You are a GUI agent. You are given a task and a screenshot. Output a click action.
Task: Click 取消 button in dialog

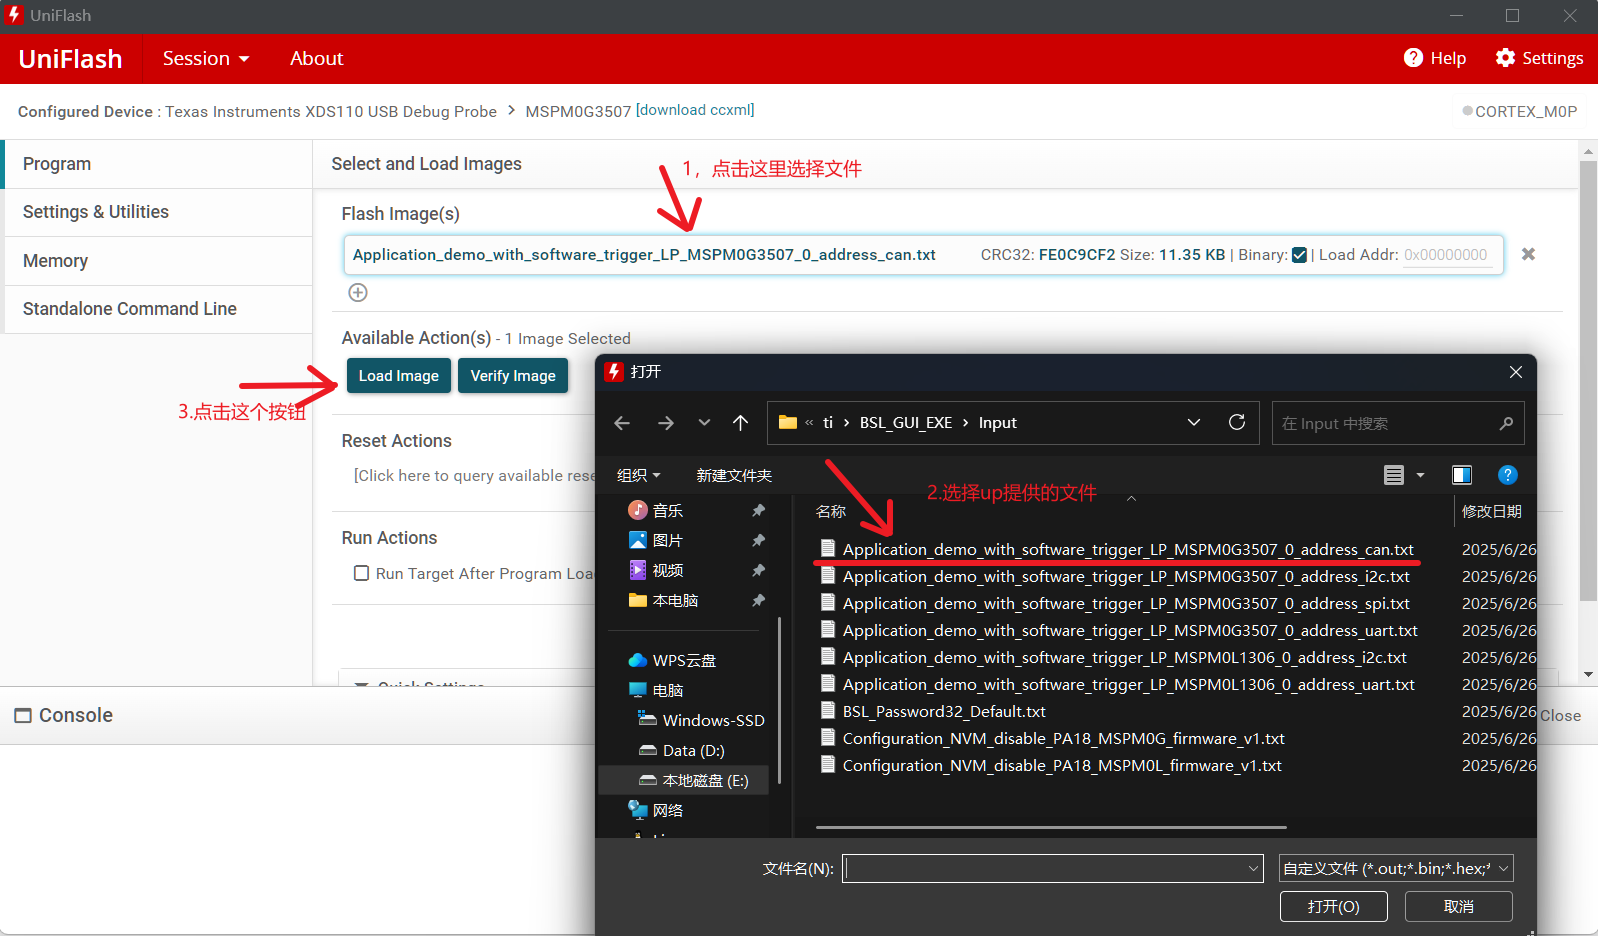coord(1459,906)
